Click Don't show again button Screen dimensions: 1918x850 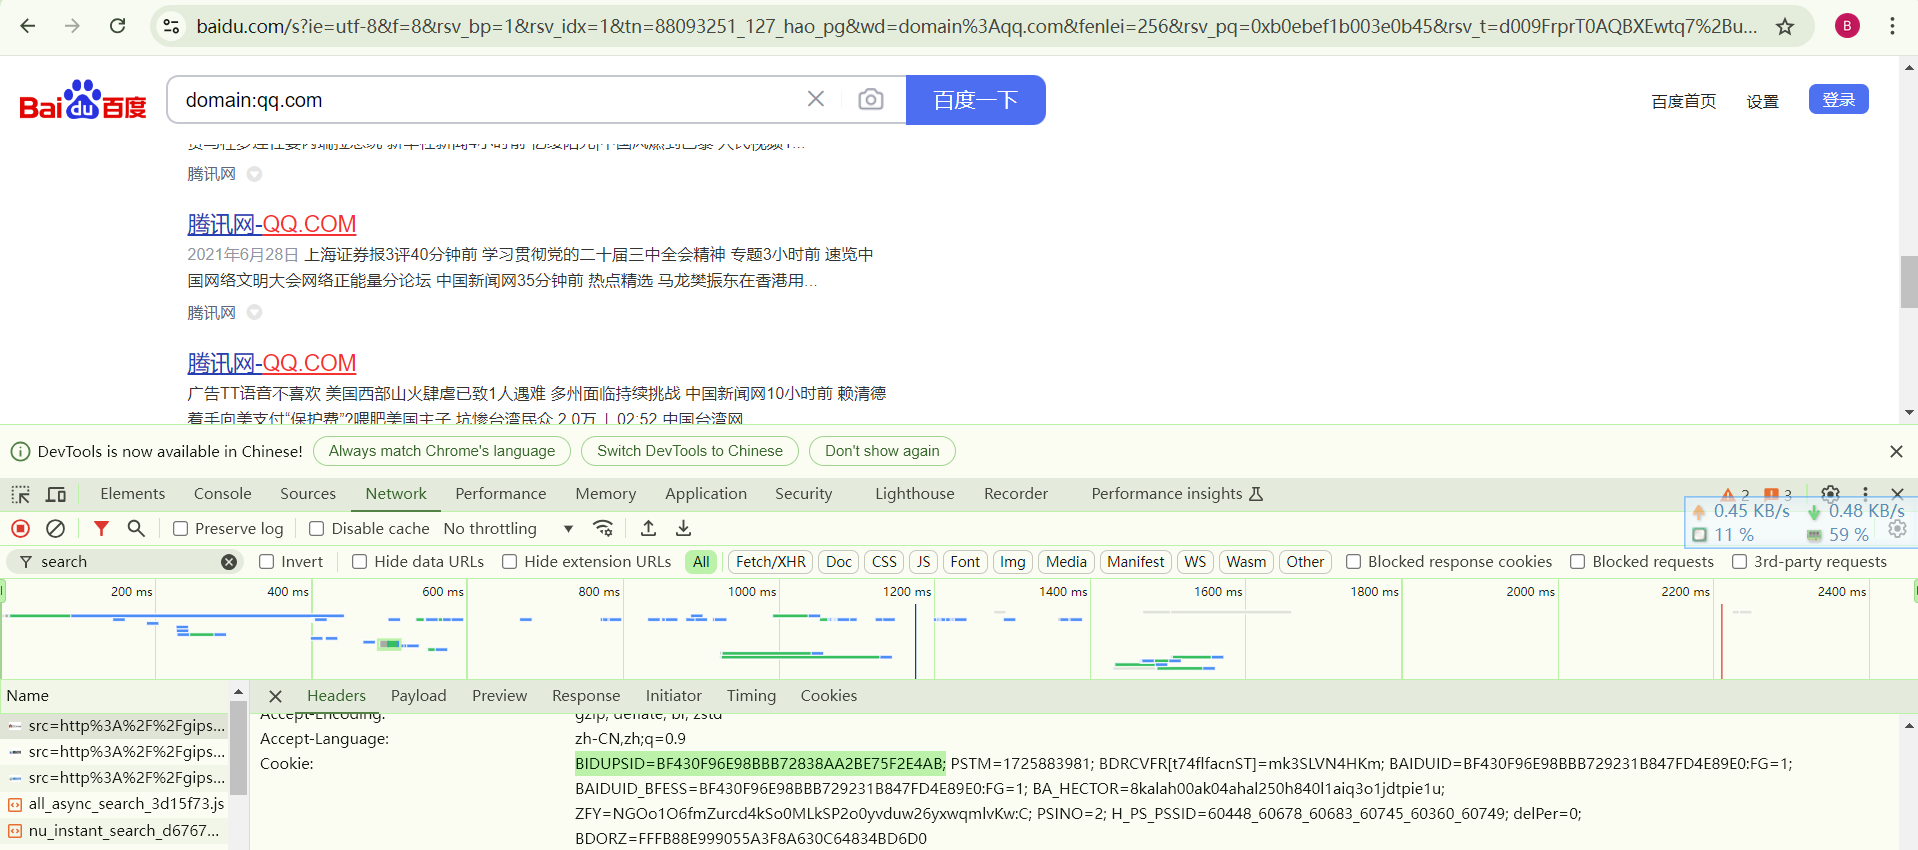[x=882, y=451]
